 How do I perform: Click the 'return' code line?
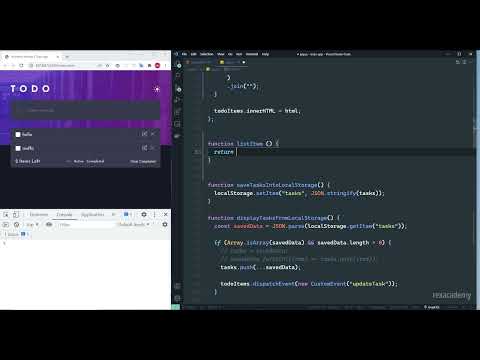tap(224, 152)
